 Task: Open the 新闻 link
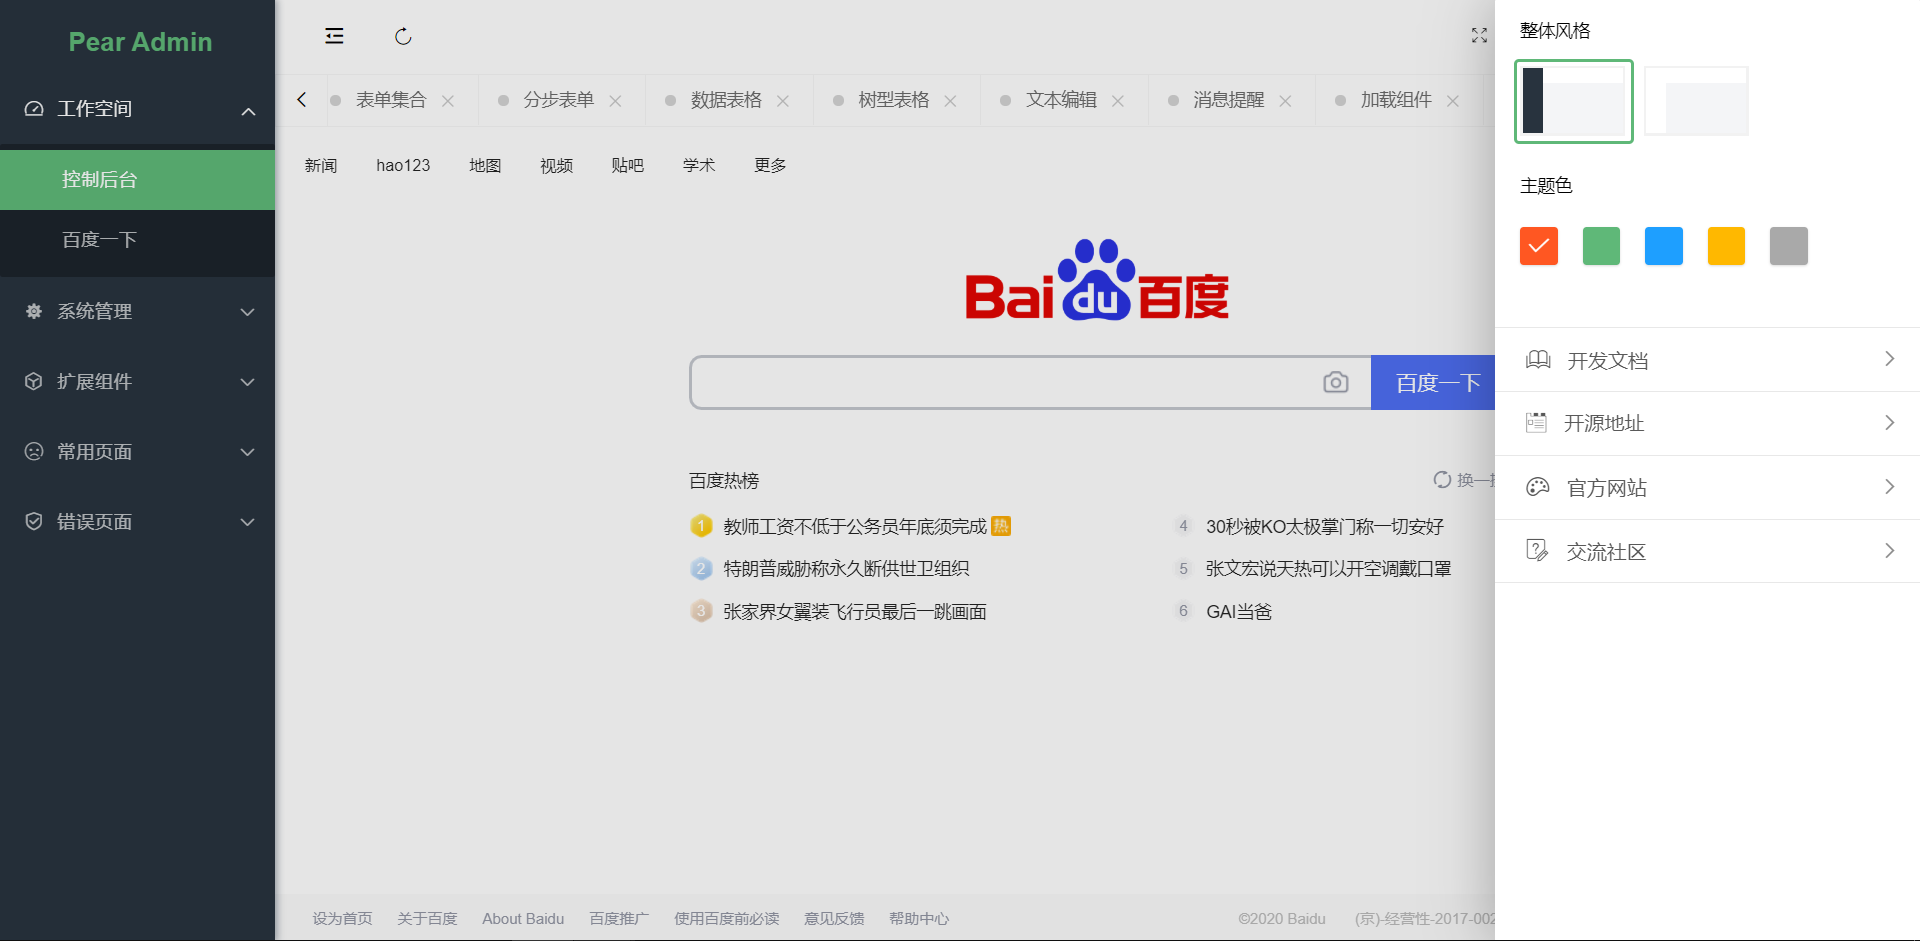tap(321, 165)
